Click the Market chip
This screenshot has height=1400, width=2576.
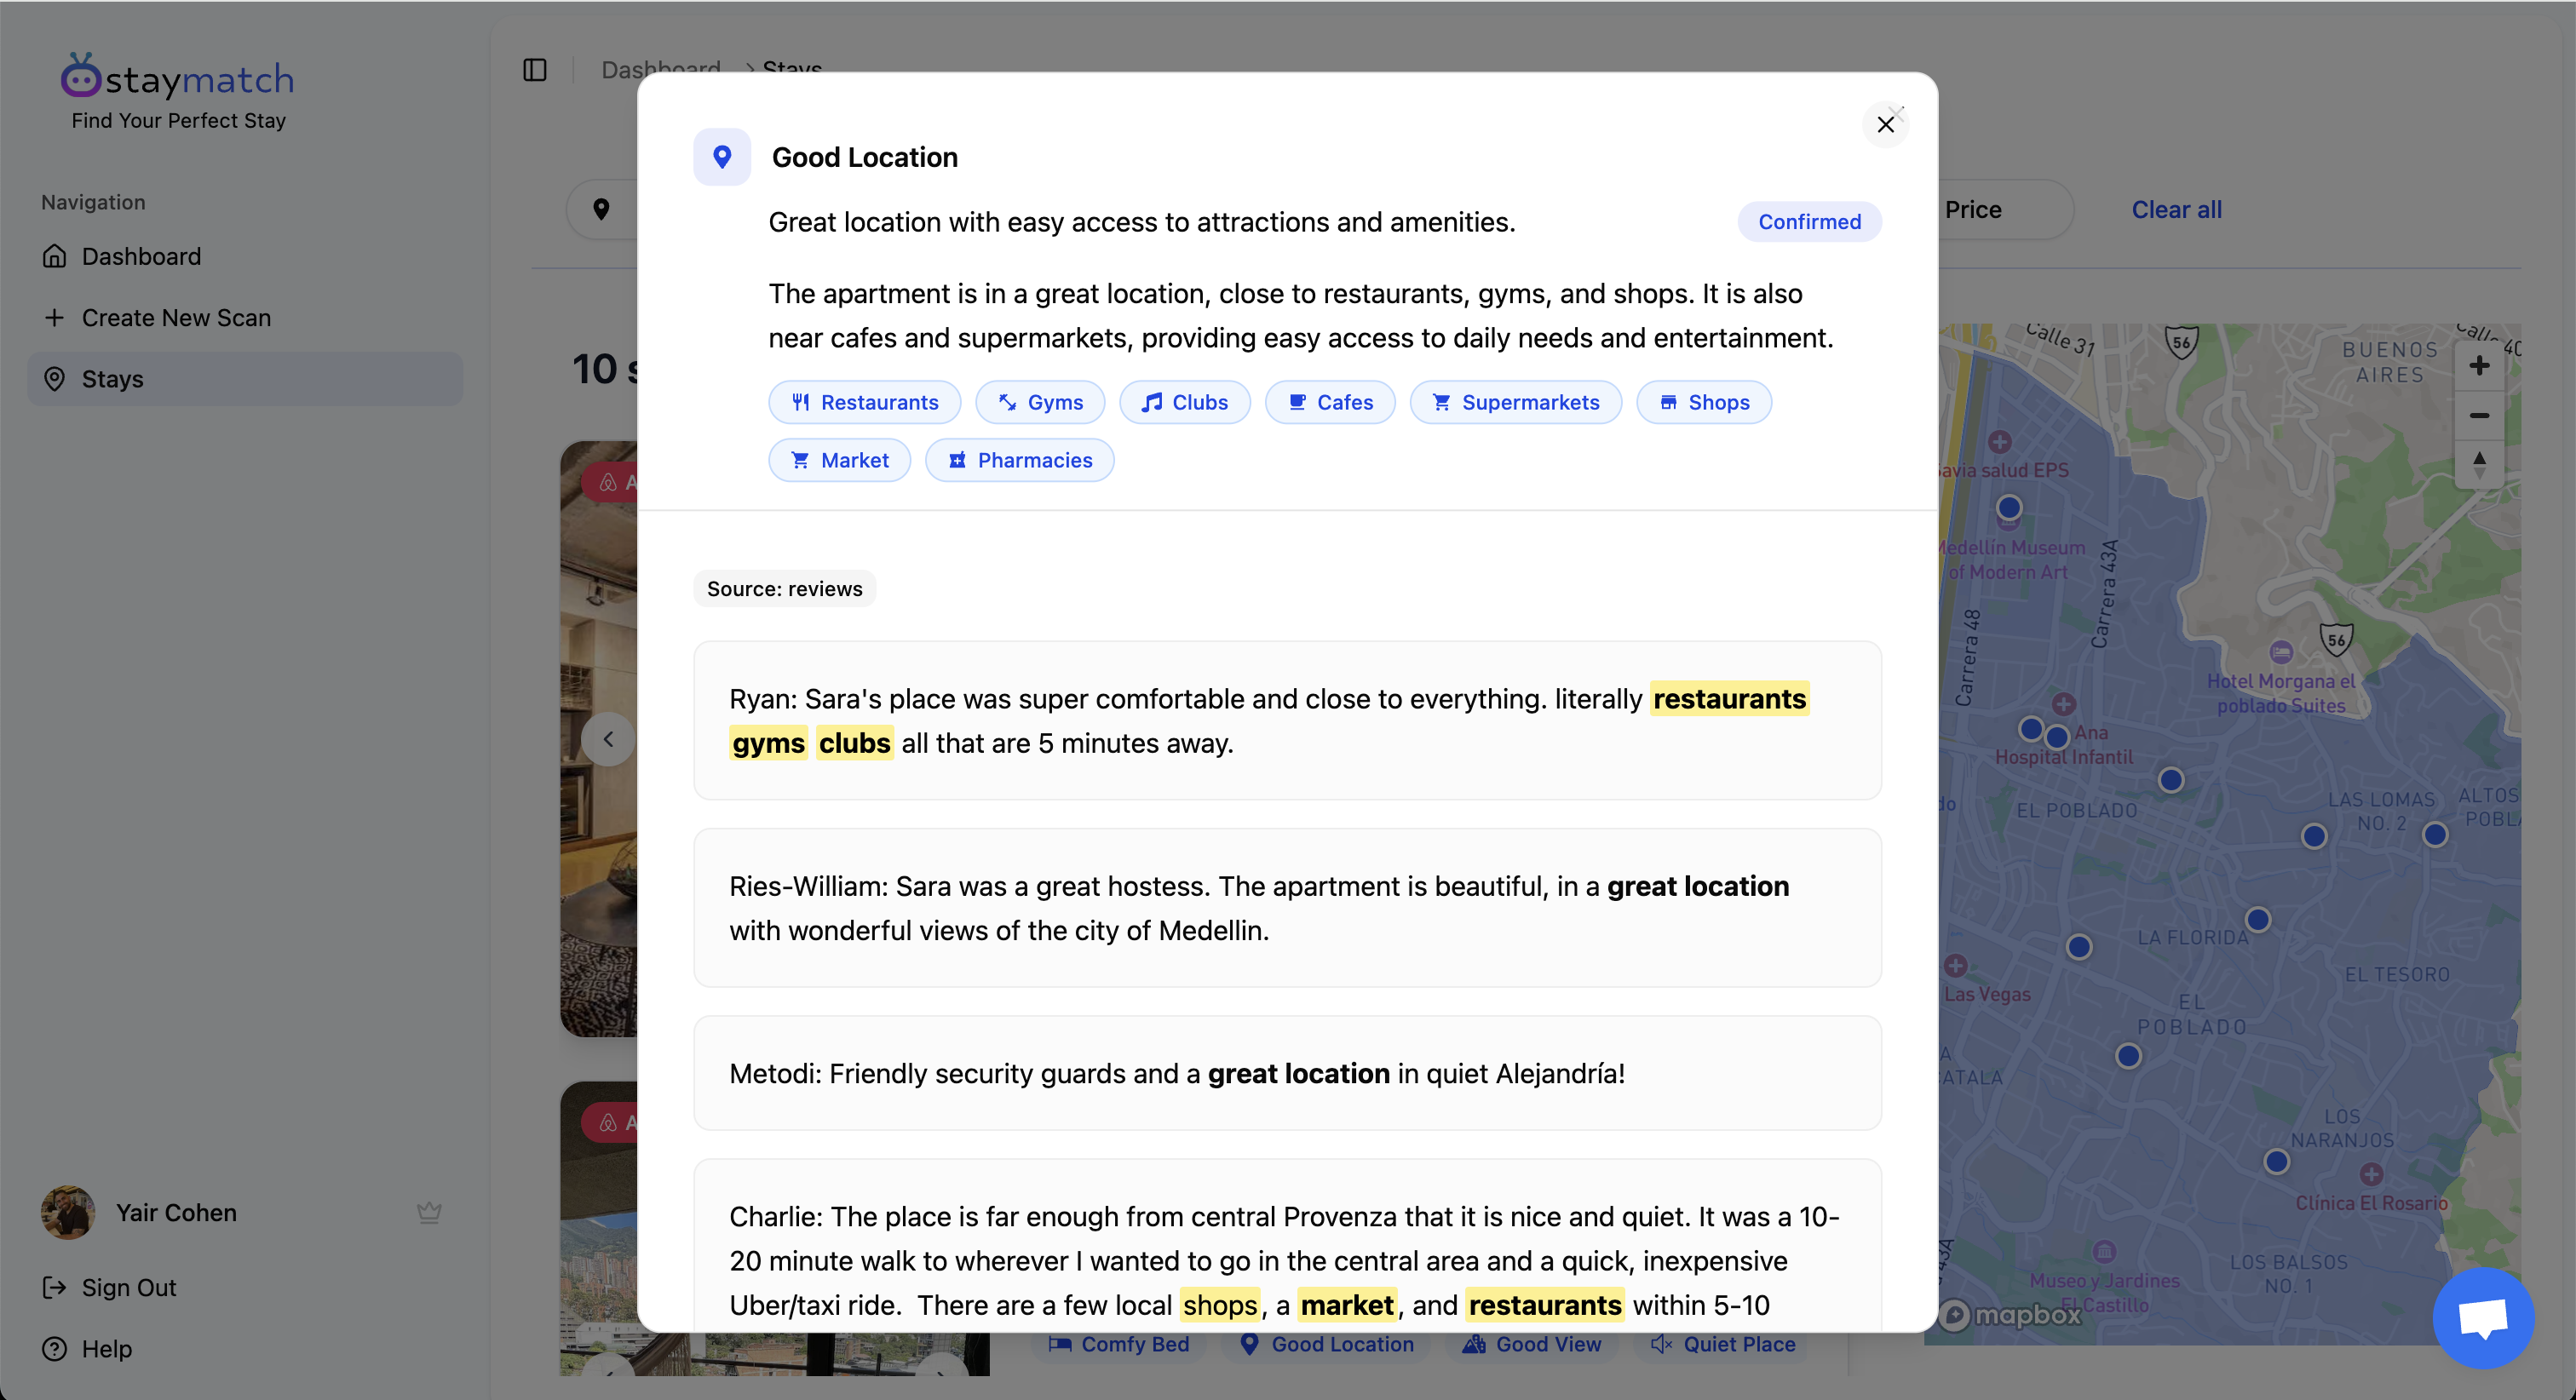[x=839, y=460]
